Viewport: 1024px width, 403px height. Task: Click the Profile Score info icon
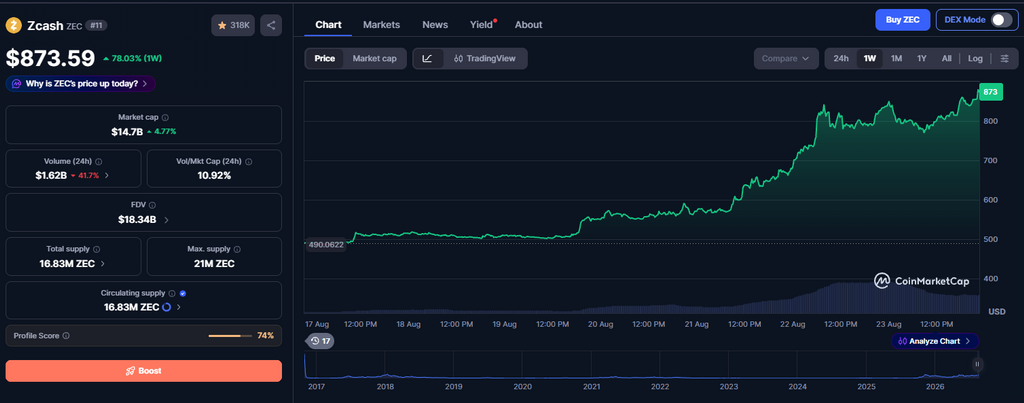tap(66, 336)
